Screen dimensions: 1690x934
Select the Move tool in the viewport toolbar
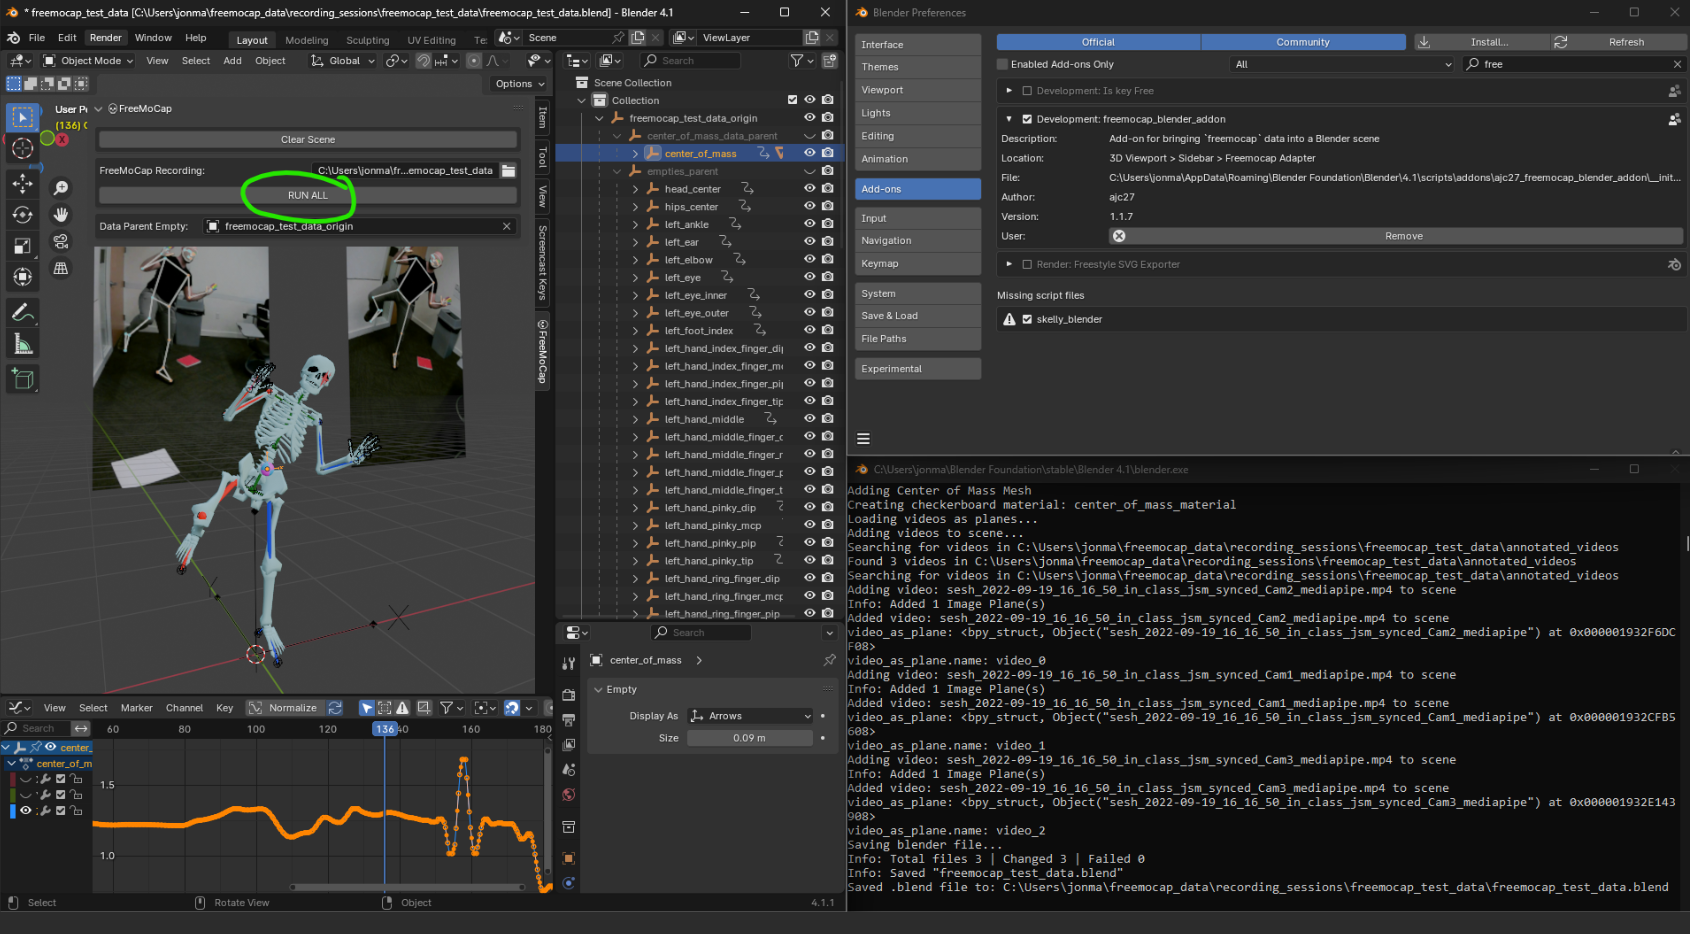point(22,184)
